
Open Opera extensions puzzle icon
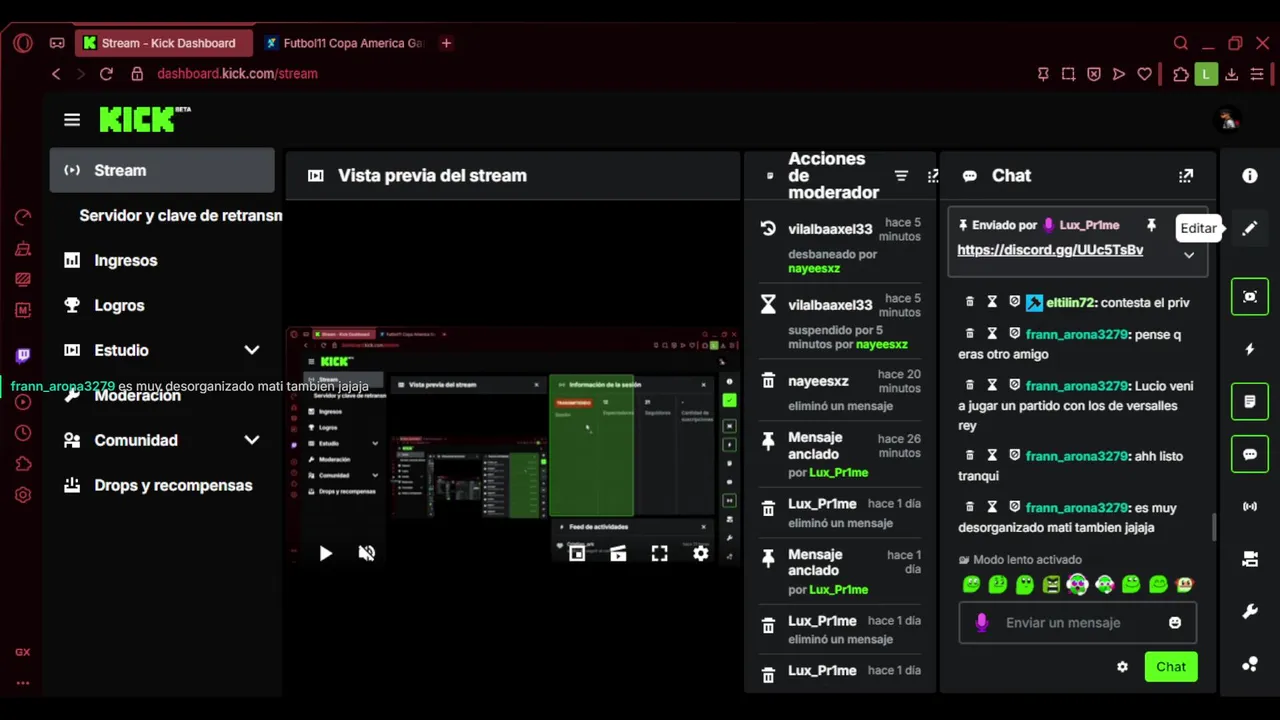coord(1181,74)
